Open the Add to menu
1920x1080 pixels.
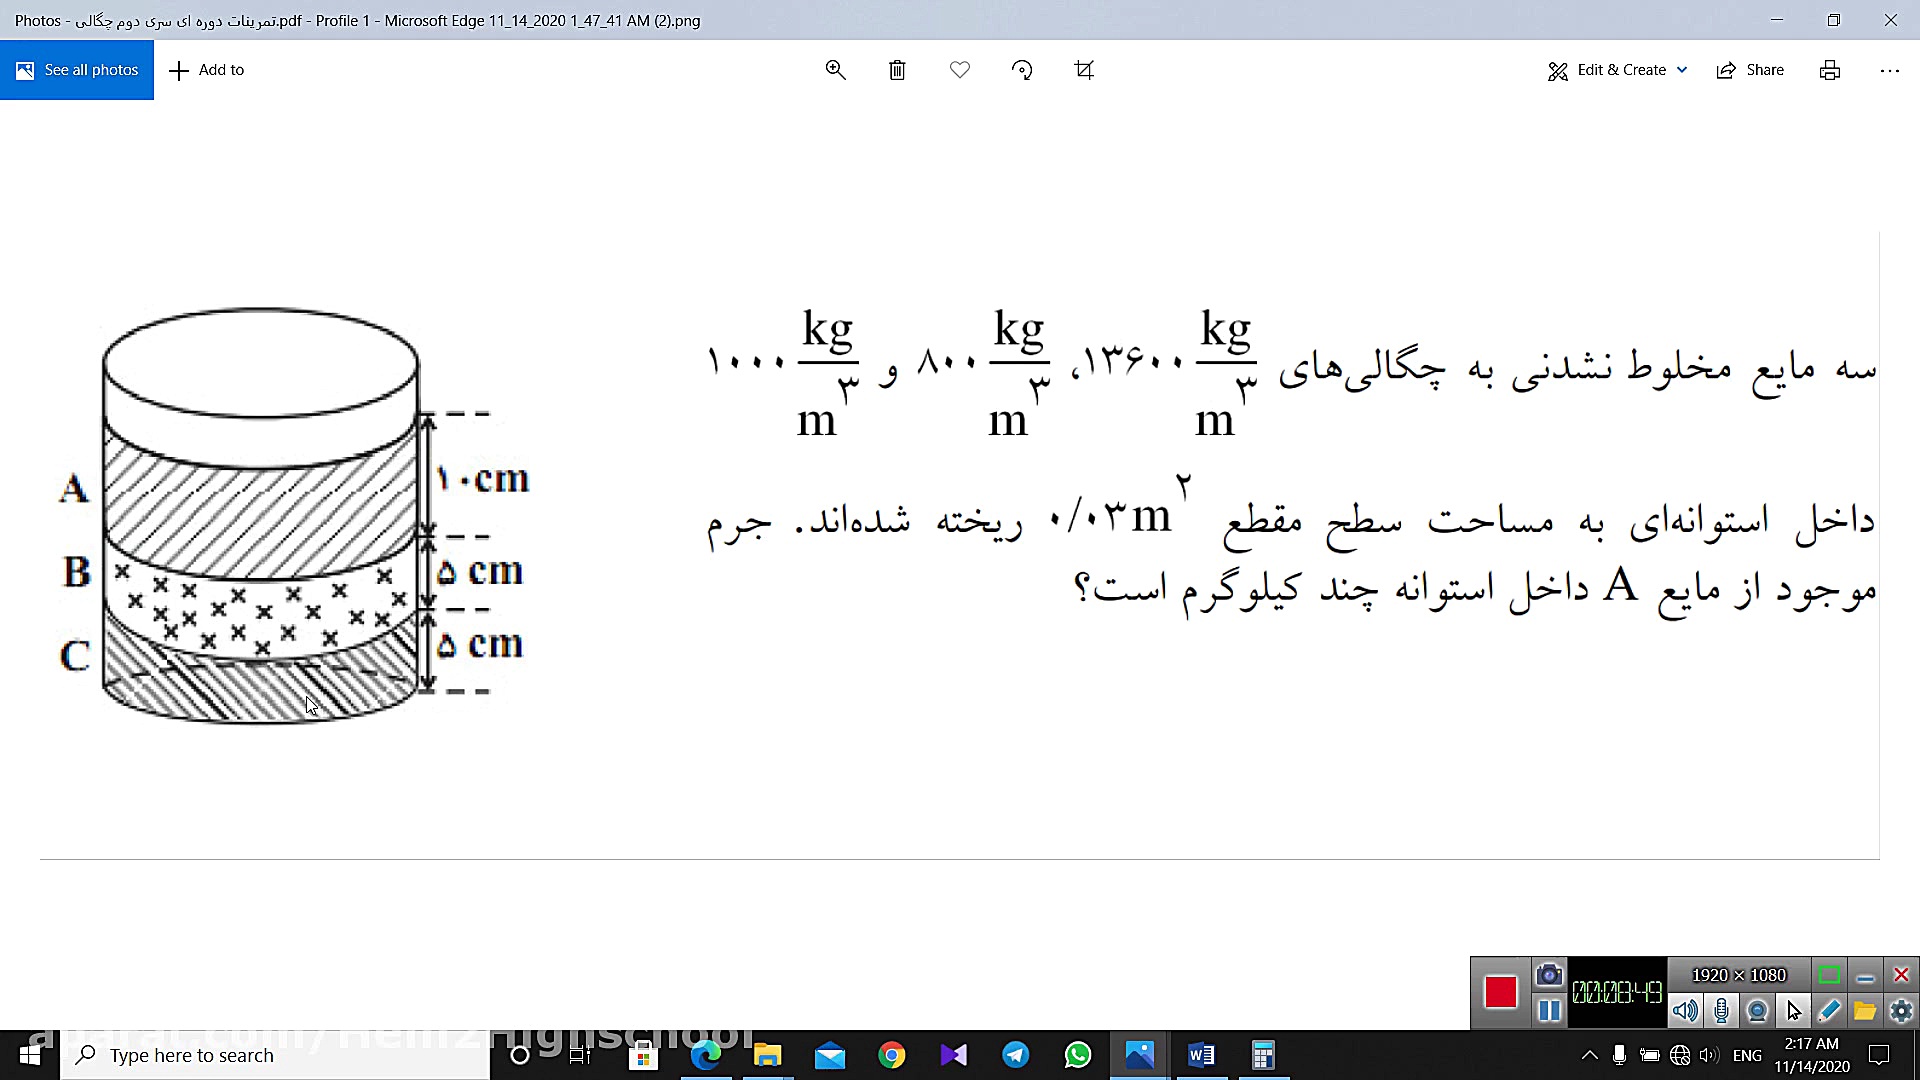coord(207,70)
